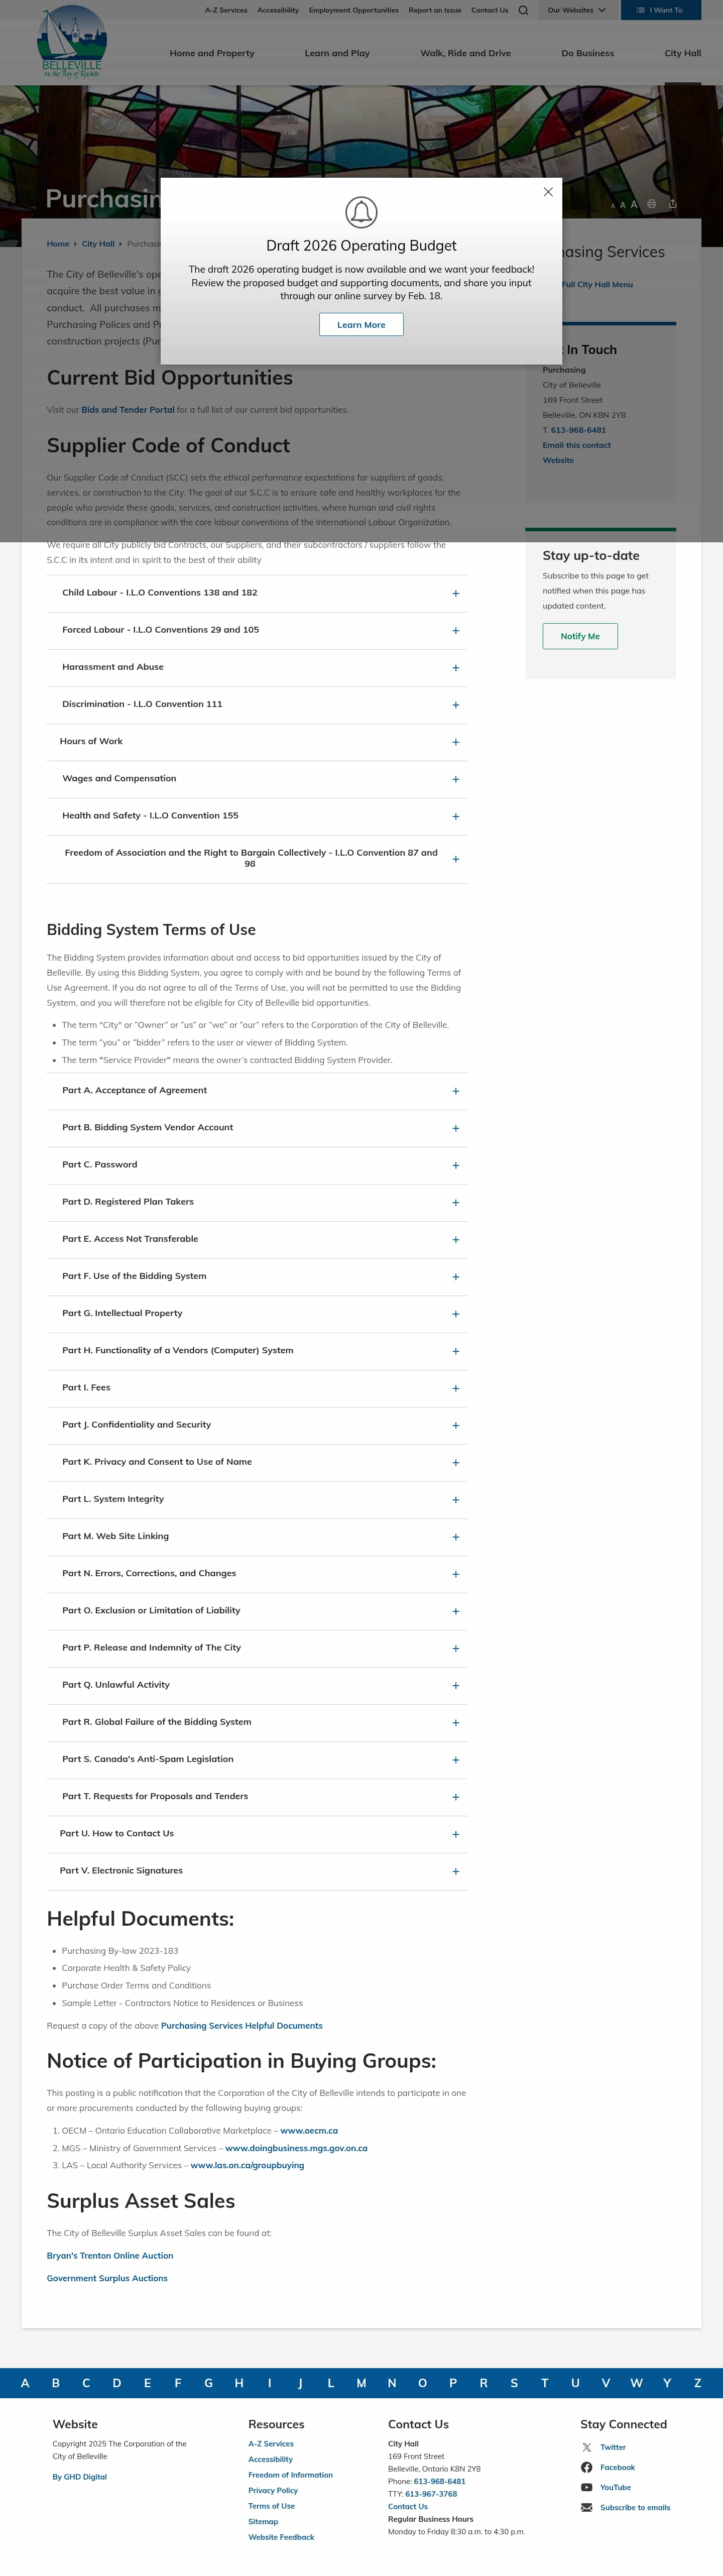Click the search magnifier icon
This screenshot has height=2576, width=723.
pyautogui.click(x=523, y=10)
